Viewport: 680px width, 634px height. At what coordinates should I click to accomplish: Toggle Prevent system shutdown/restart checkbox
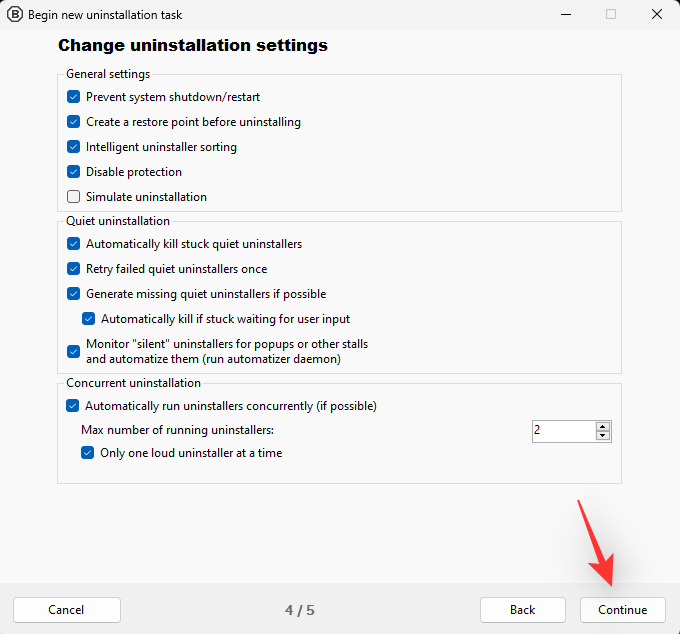pos(73,97)
